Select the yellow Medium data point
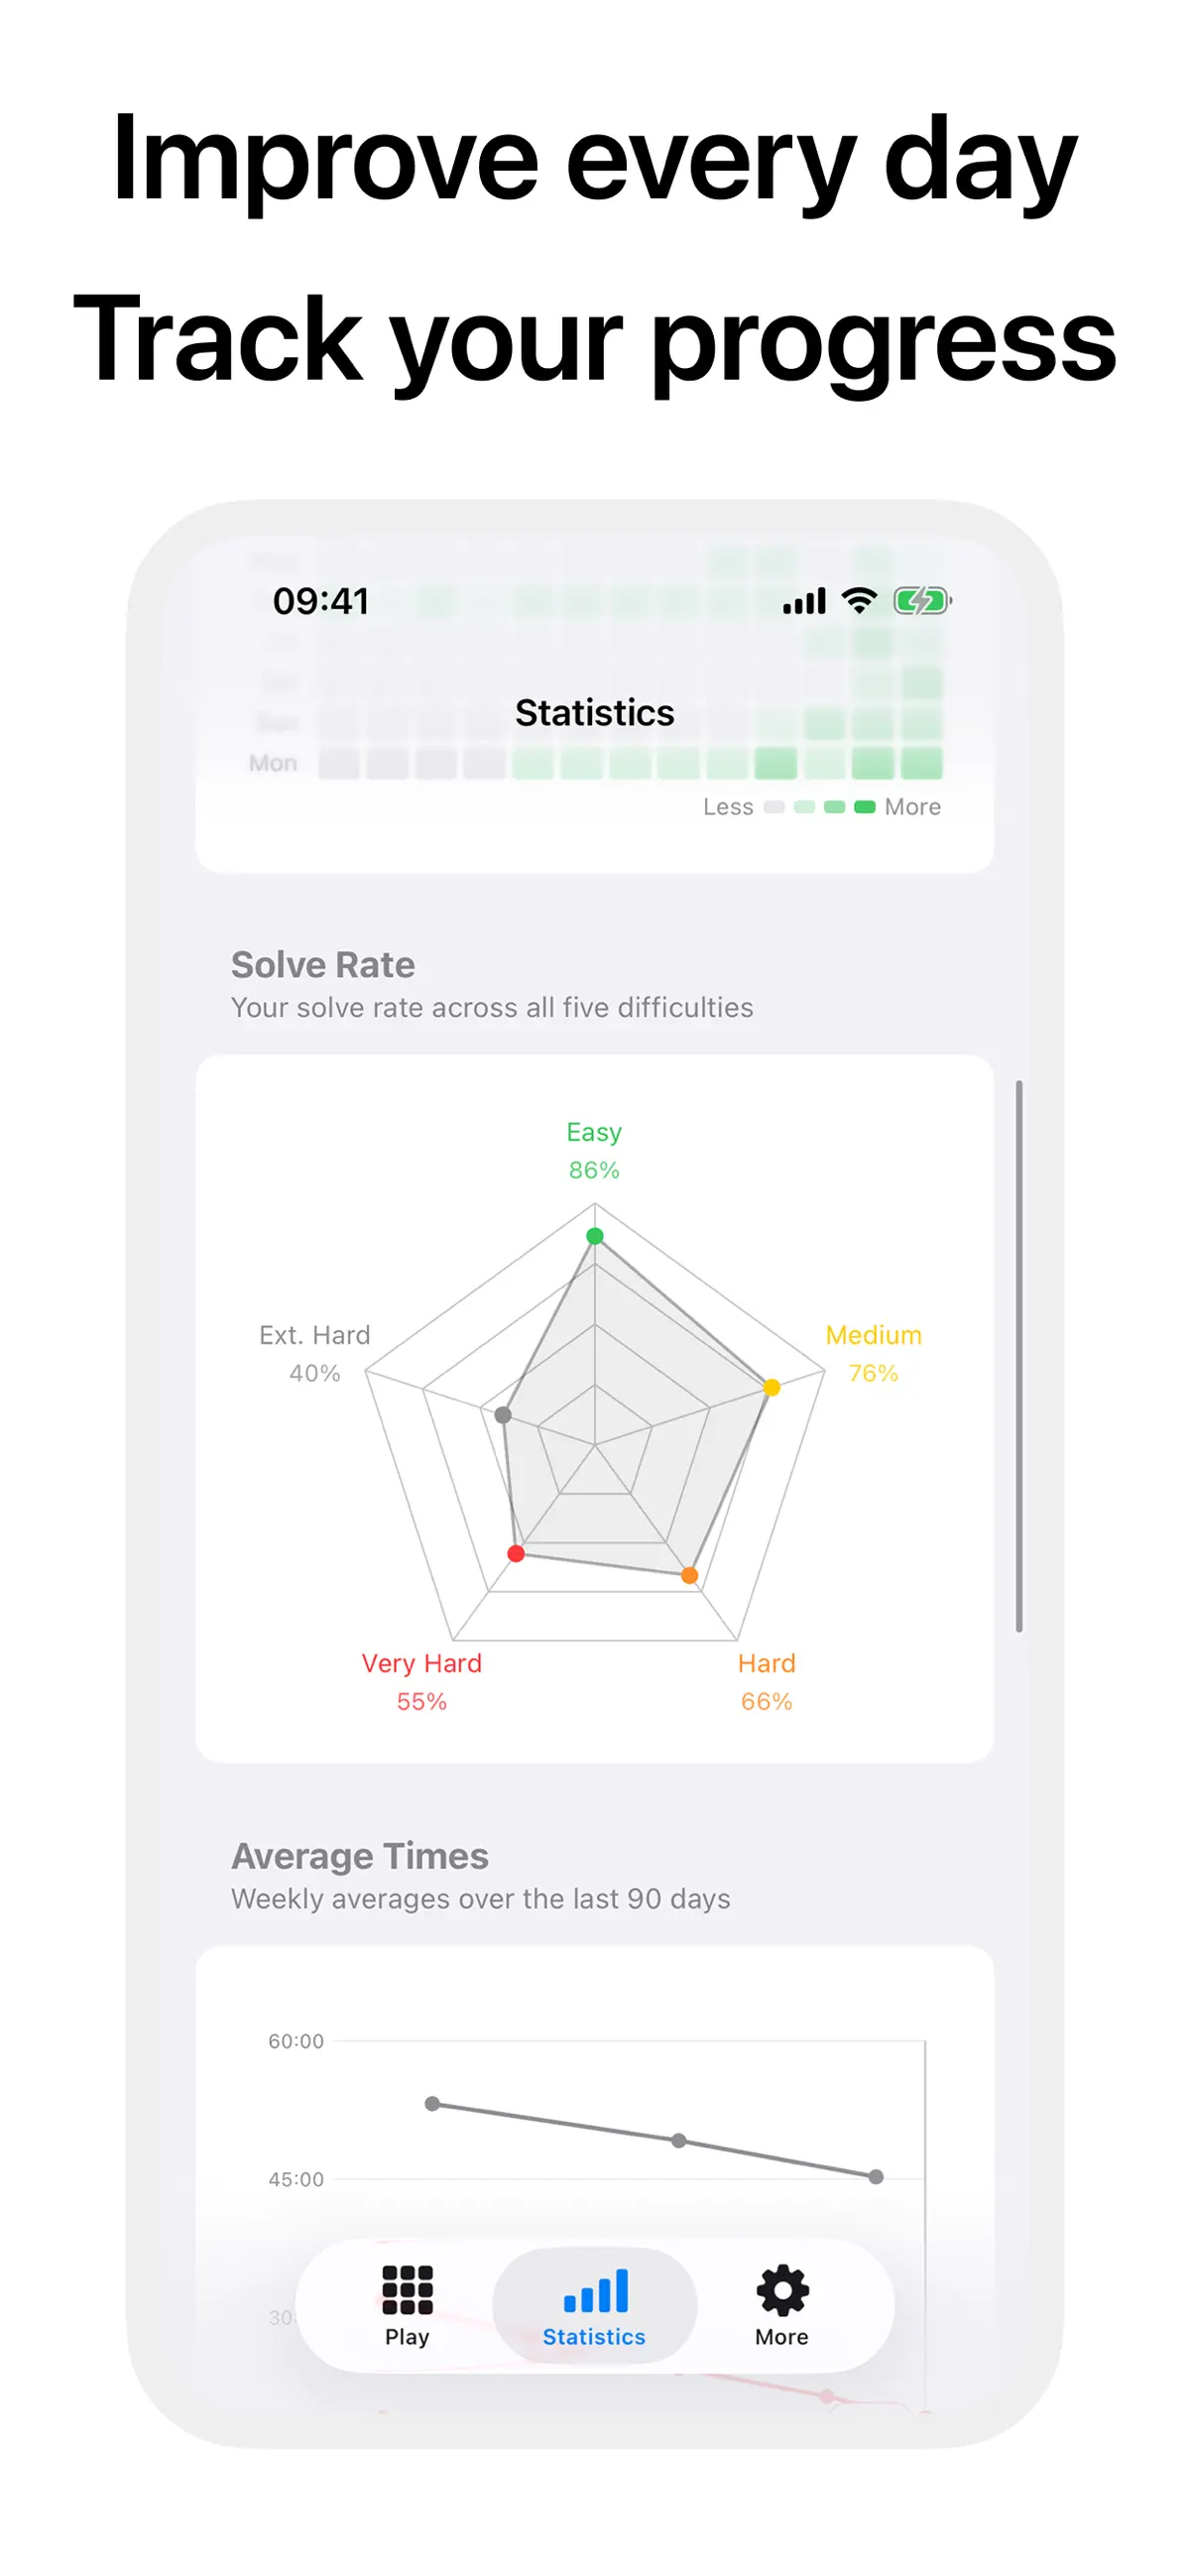This screenshot has width=1190, height=2576. (x=771, y=1387)
